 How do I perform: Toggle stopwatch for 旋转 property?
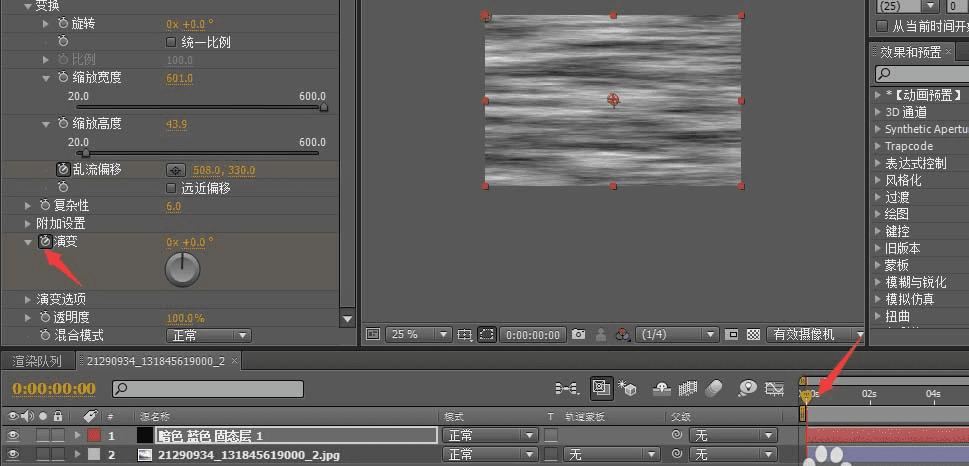[x=63, y=23]
